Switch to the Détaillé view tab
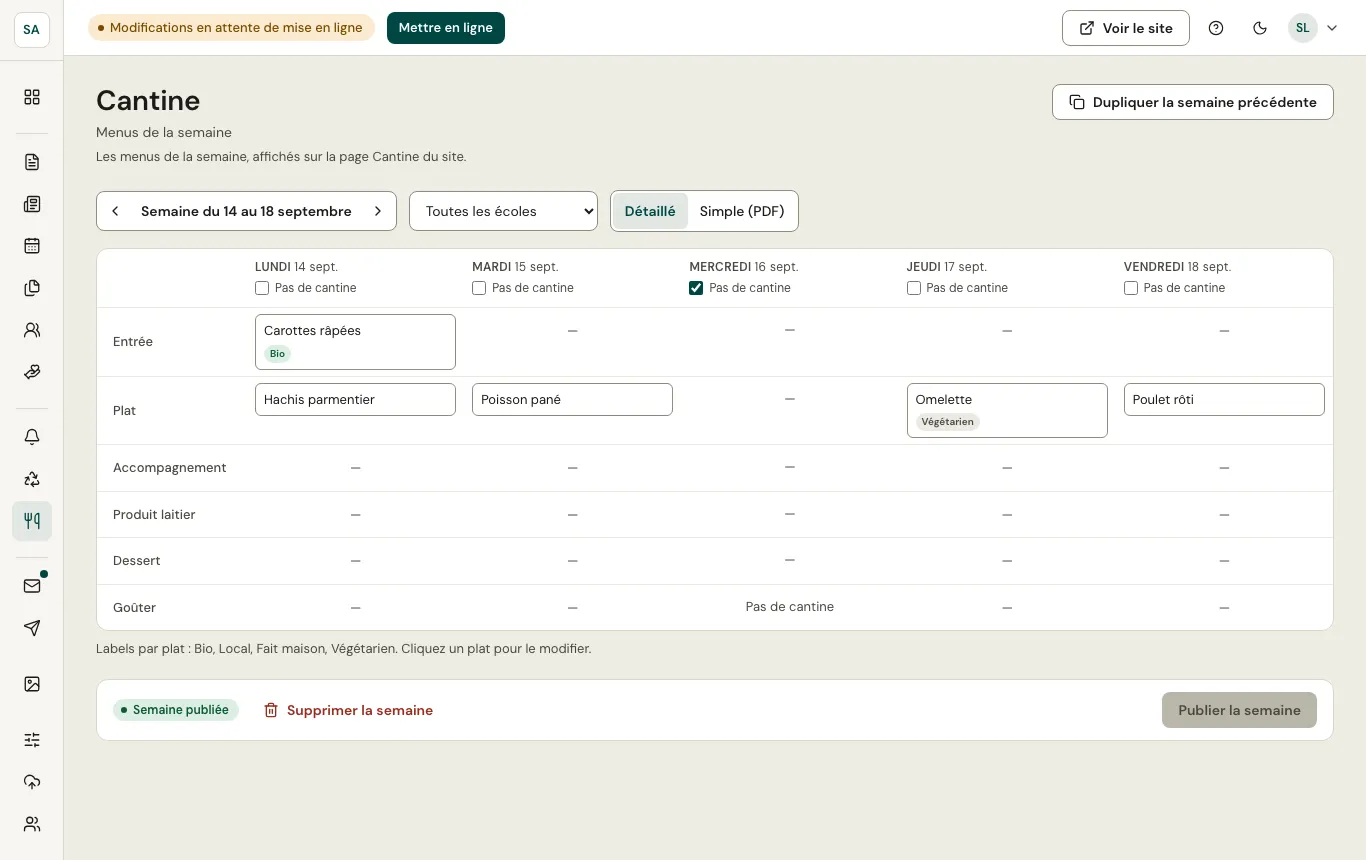Screen dimensions: 1366x860 tap(650, 211)
